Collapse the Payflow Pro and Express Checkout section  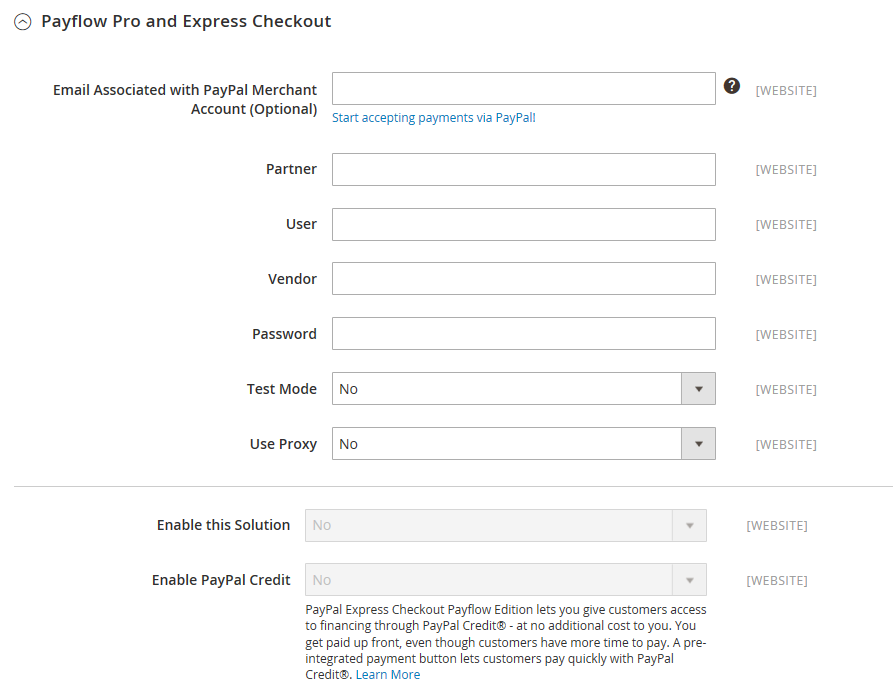(x=22, y=20)
